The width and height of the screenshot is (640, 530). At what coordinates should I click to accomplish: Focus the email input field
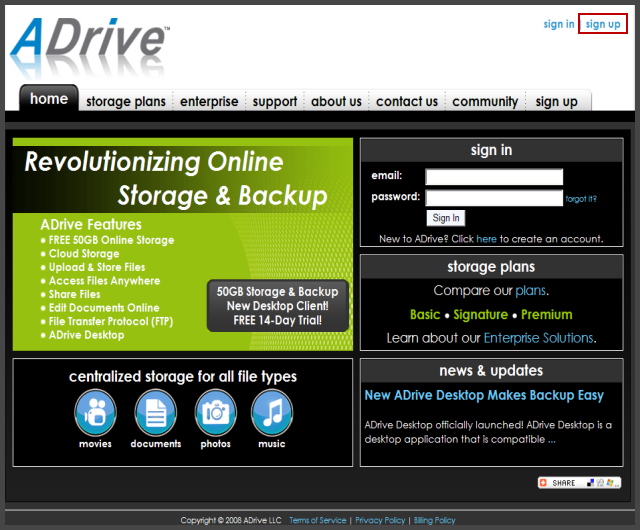tap(494, 177)
